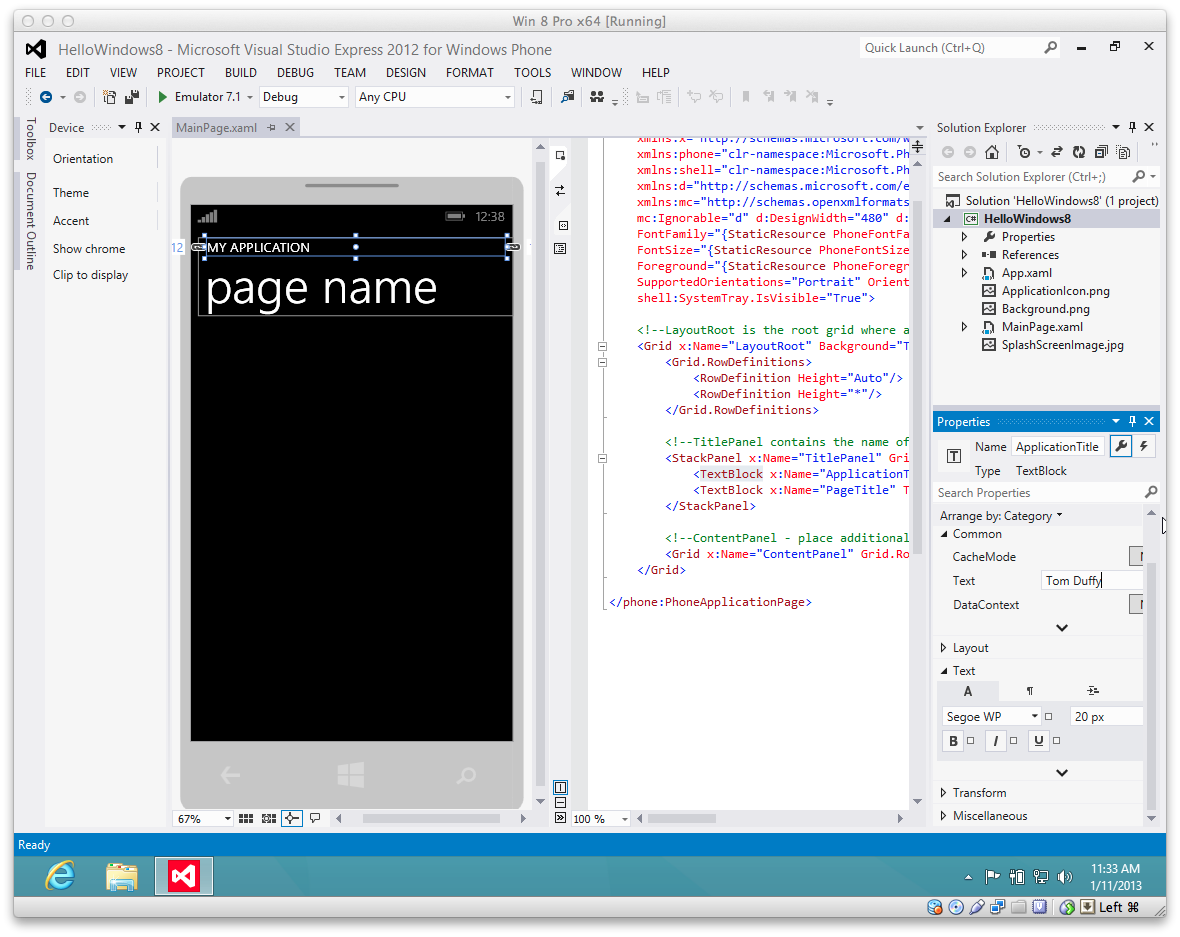Click the designer horizontal scrollbar
1180x937 pixels.
431,819
